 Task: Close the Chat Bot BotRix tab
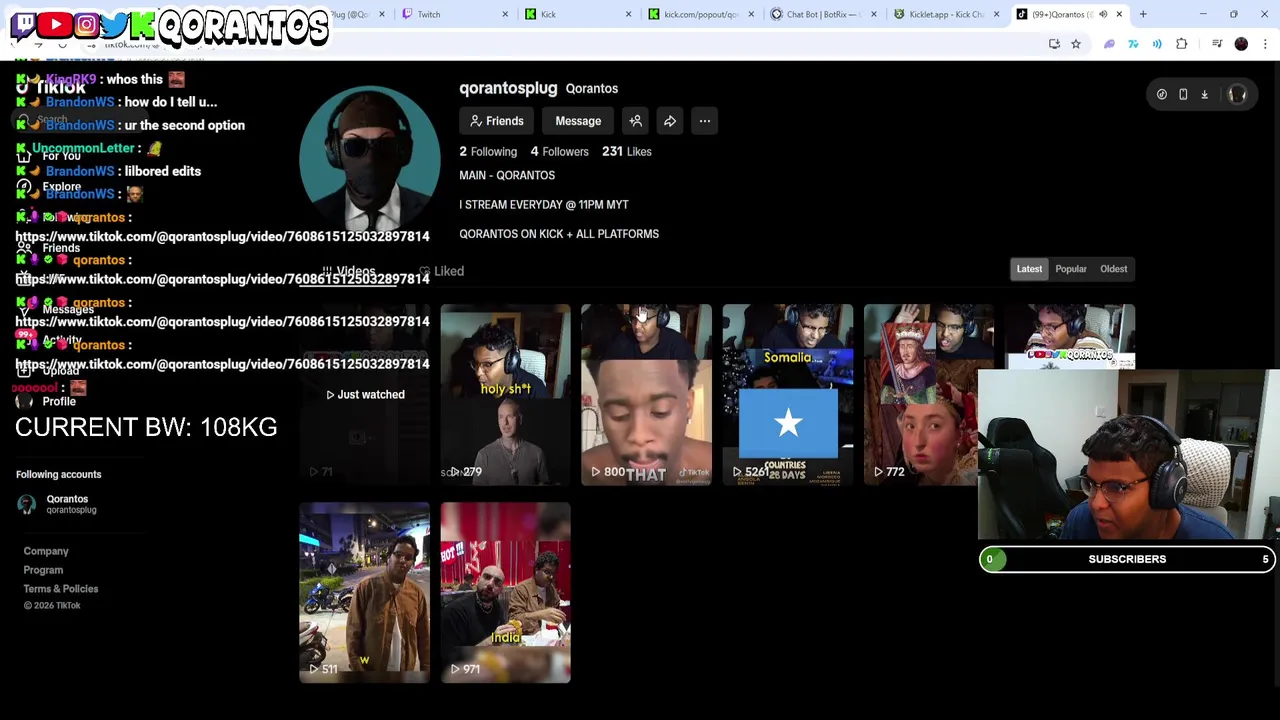874,14
